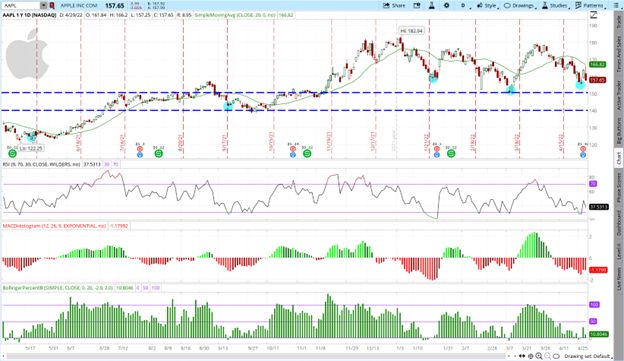This screenshot has height=361, width=624.
Task: Click the 157.65 last price in header
Action: tap(115, 6)
